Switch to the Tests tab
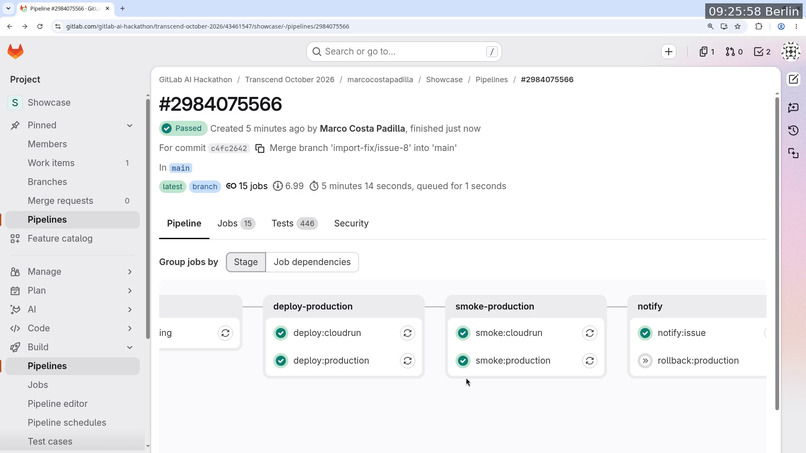Screen dimensions: 806x453 point(295,224)
